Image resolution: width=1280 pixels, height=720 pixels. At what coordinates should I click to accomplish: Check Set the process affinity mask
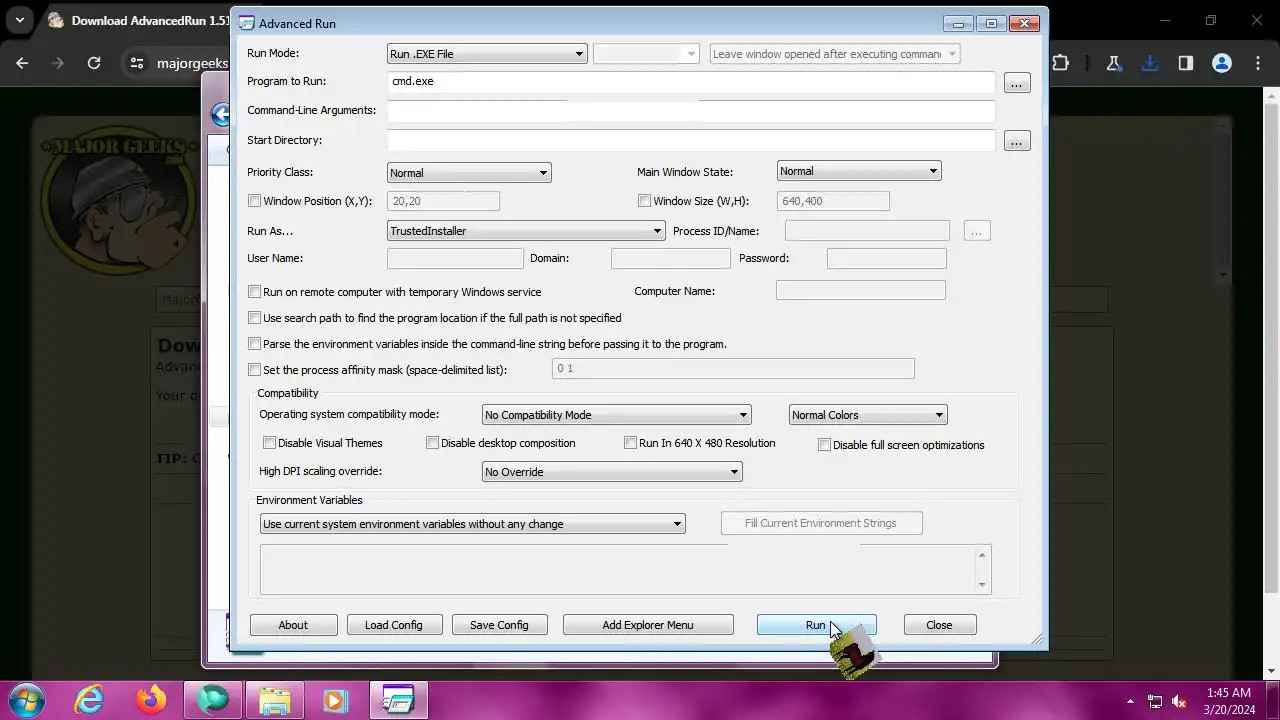(x=254, y=370)
